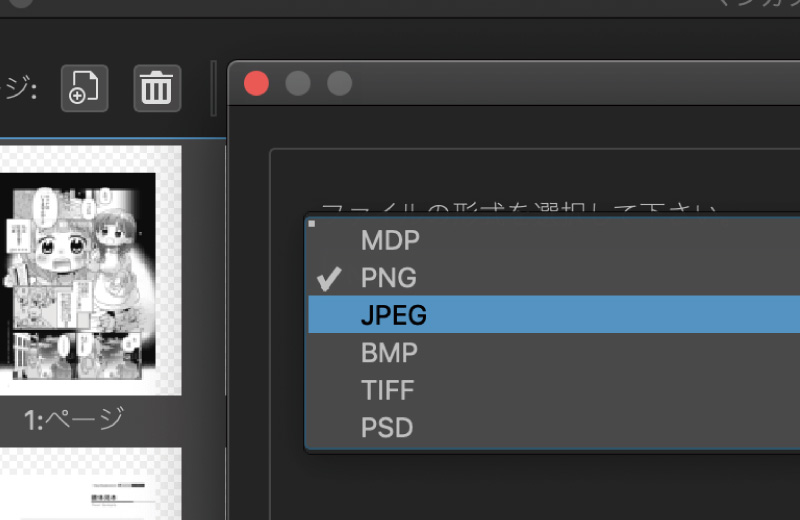Click the "ページ:" toolbar label

click(x=18, y=88)
